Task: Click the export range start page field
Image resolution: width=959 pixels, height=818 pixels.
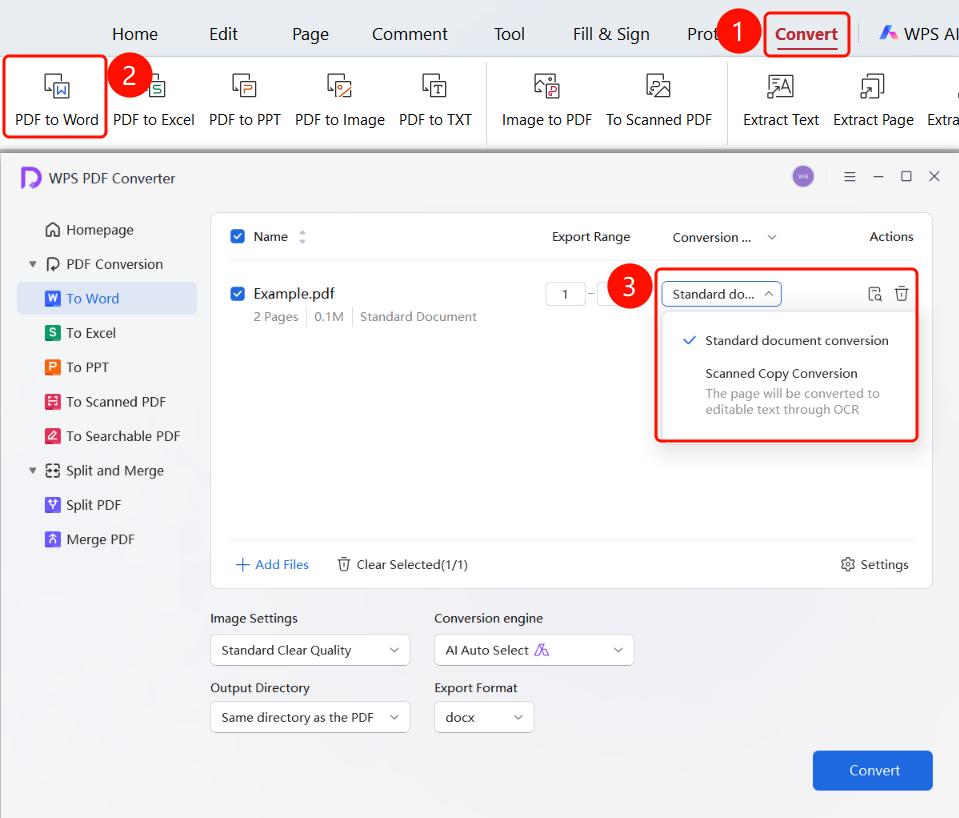Action: (565, 294)
